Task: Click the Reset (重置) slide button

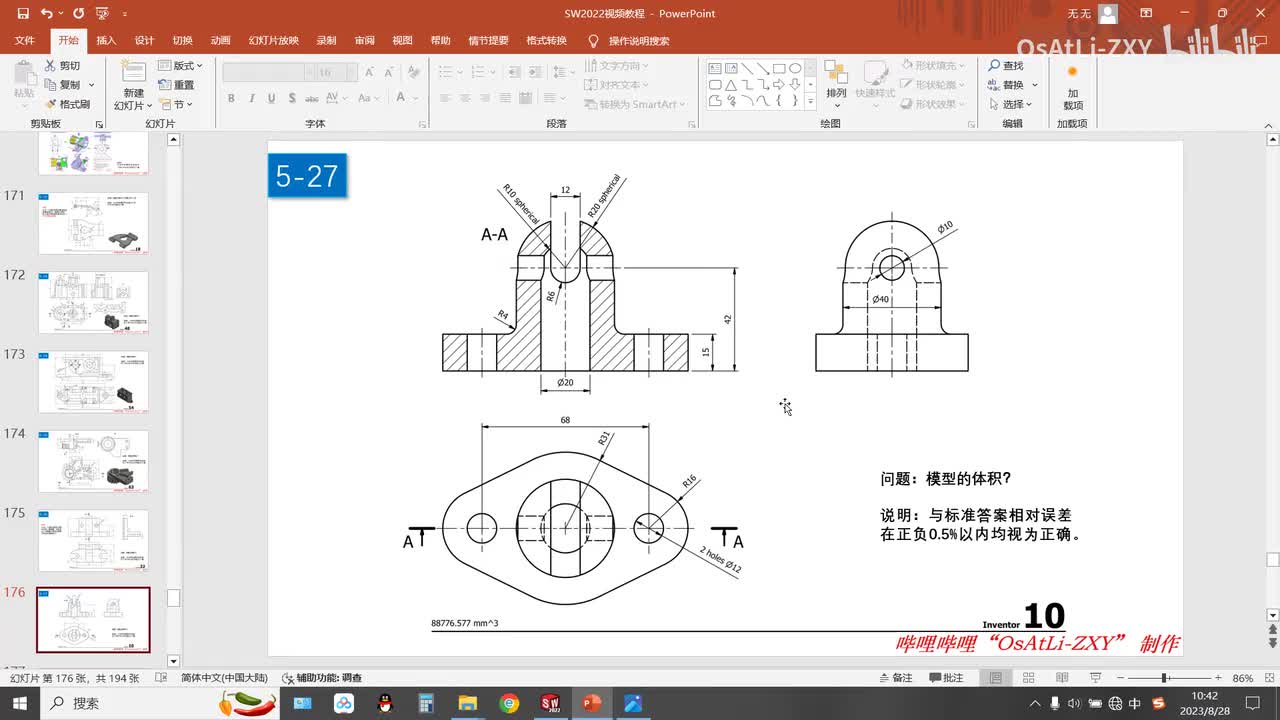Action: click(176, 85)
